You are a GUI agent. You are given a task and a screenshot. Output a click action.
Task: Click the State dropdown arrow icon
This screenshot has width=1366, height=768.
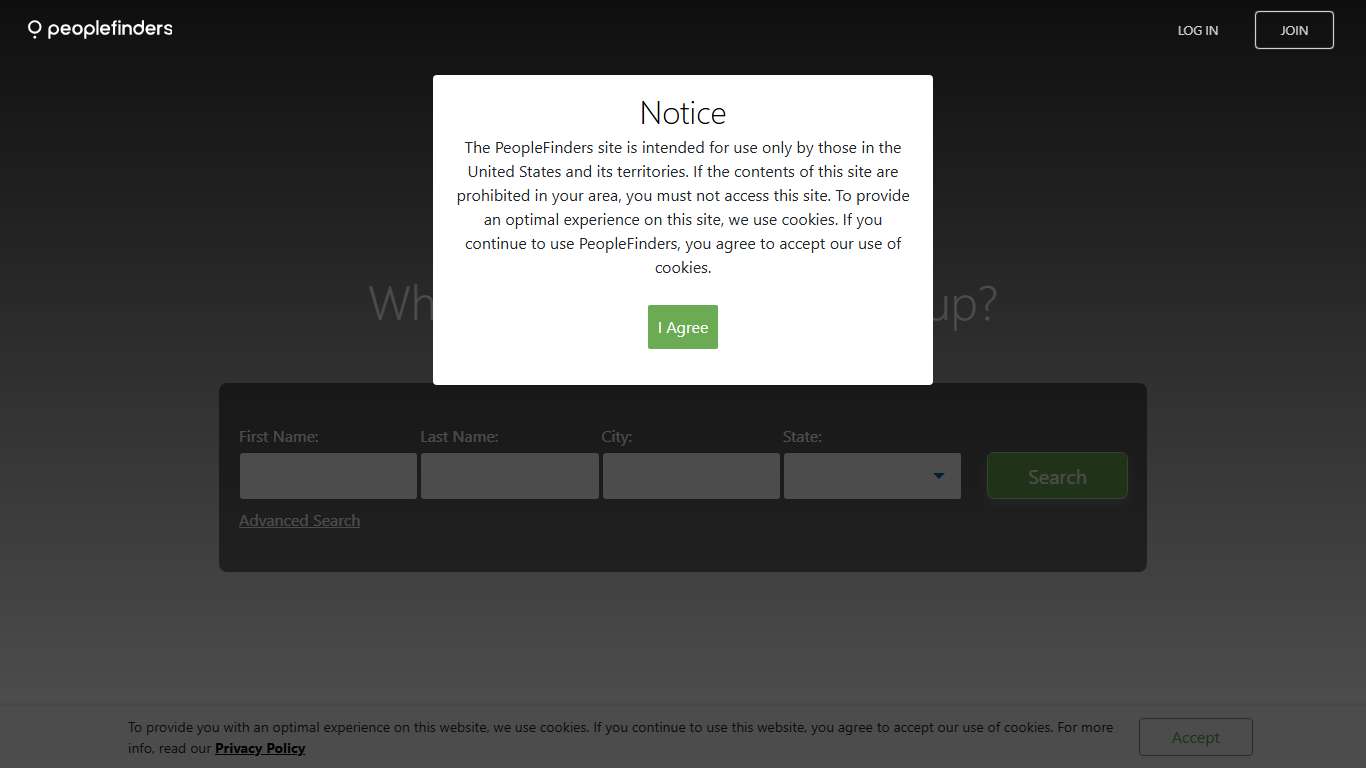pos(938,476)
